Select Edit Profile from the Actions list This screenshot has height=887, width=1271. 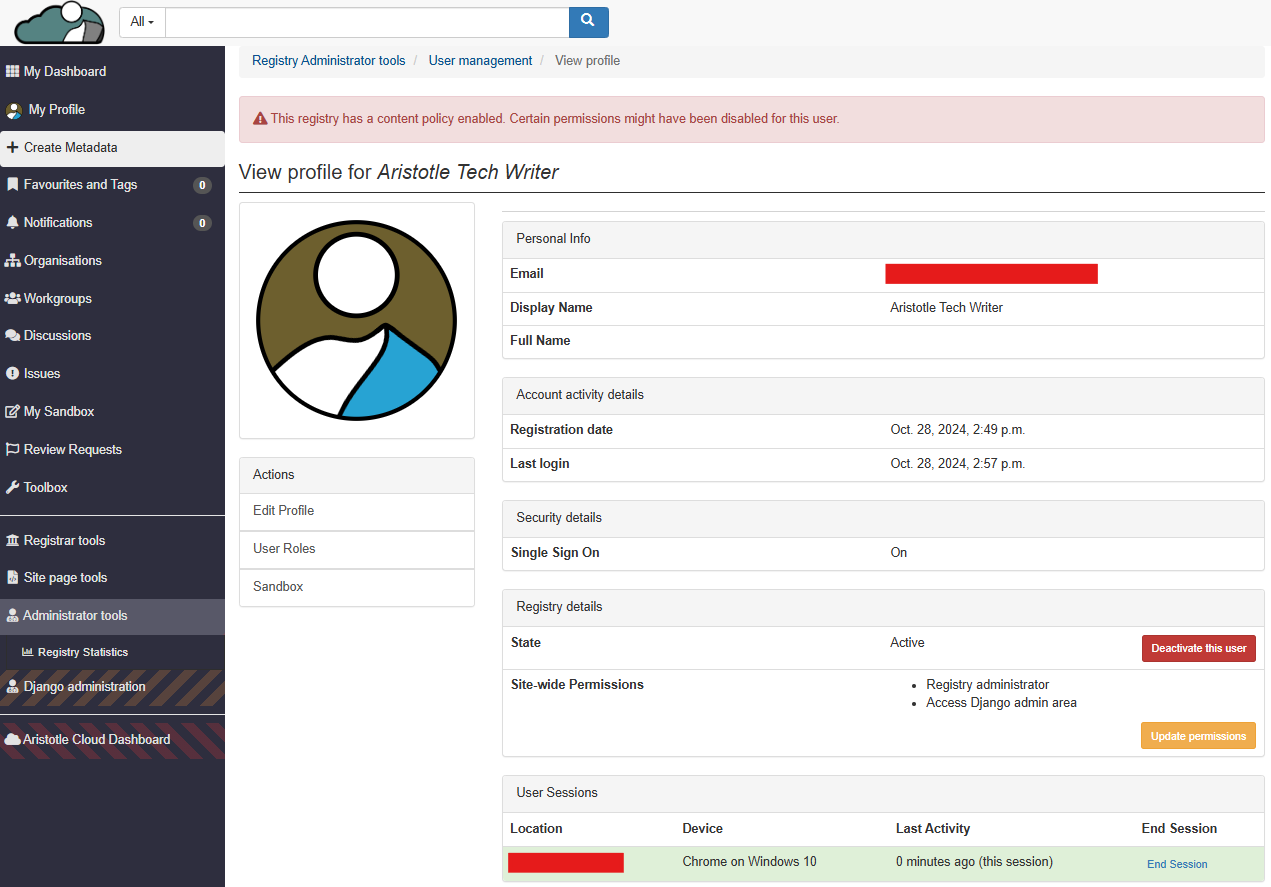coord(284,511)
